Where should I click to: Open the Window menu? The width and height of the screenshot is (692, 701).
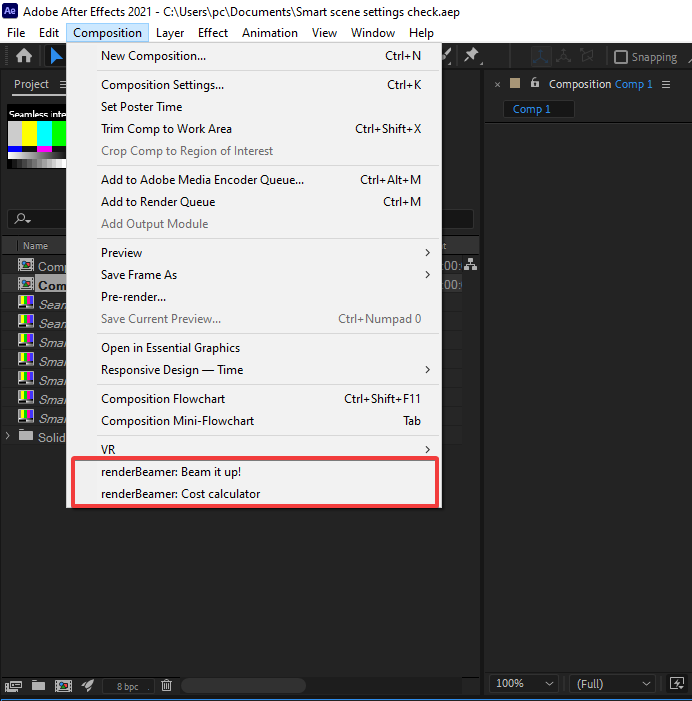click(373, 33)
